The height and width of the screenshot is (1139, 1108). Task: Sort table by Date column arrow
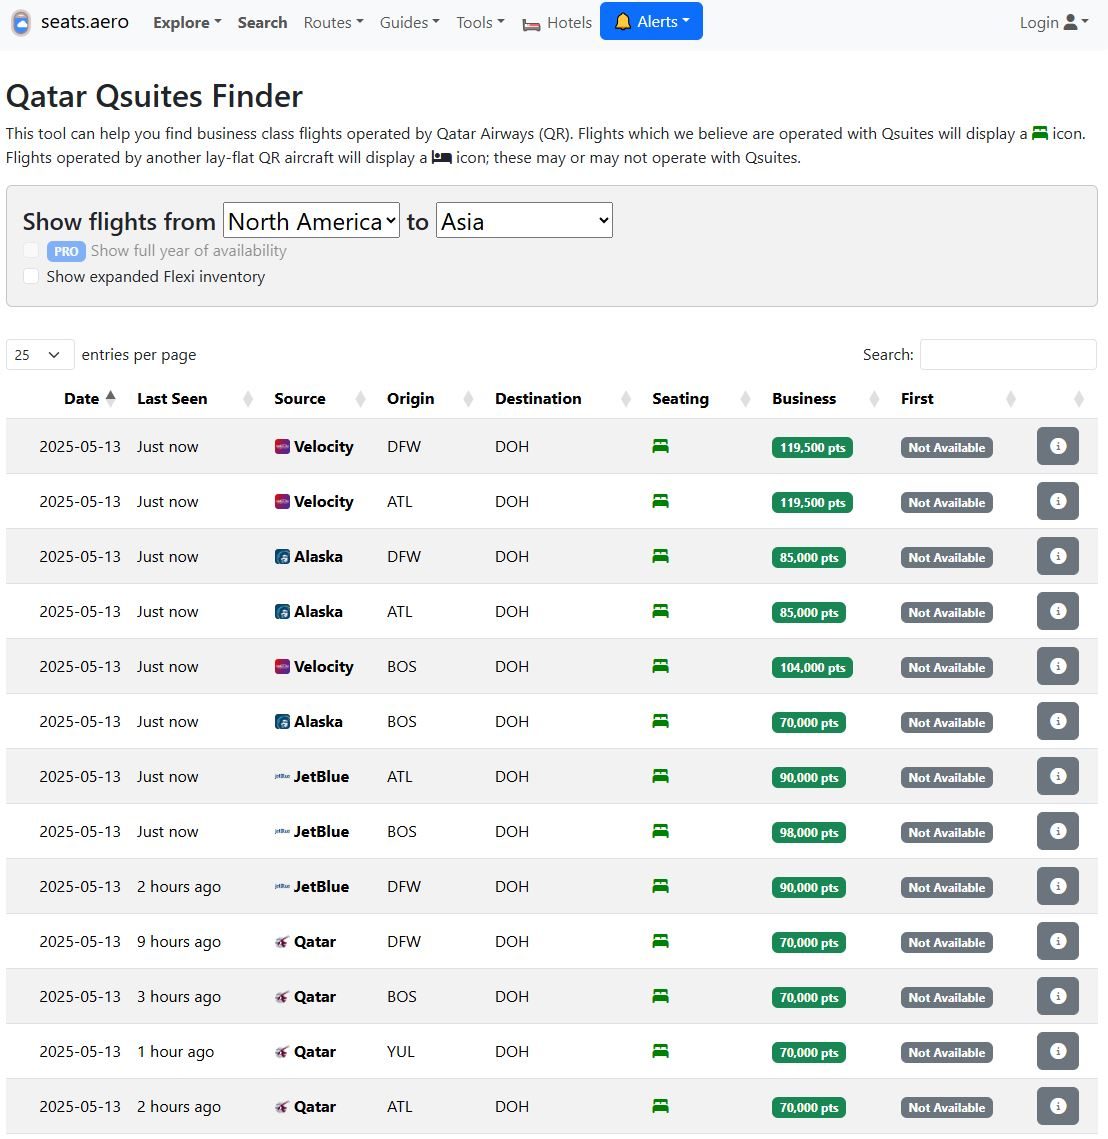pos(110,398)
